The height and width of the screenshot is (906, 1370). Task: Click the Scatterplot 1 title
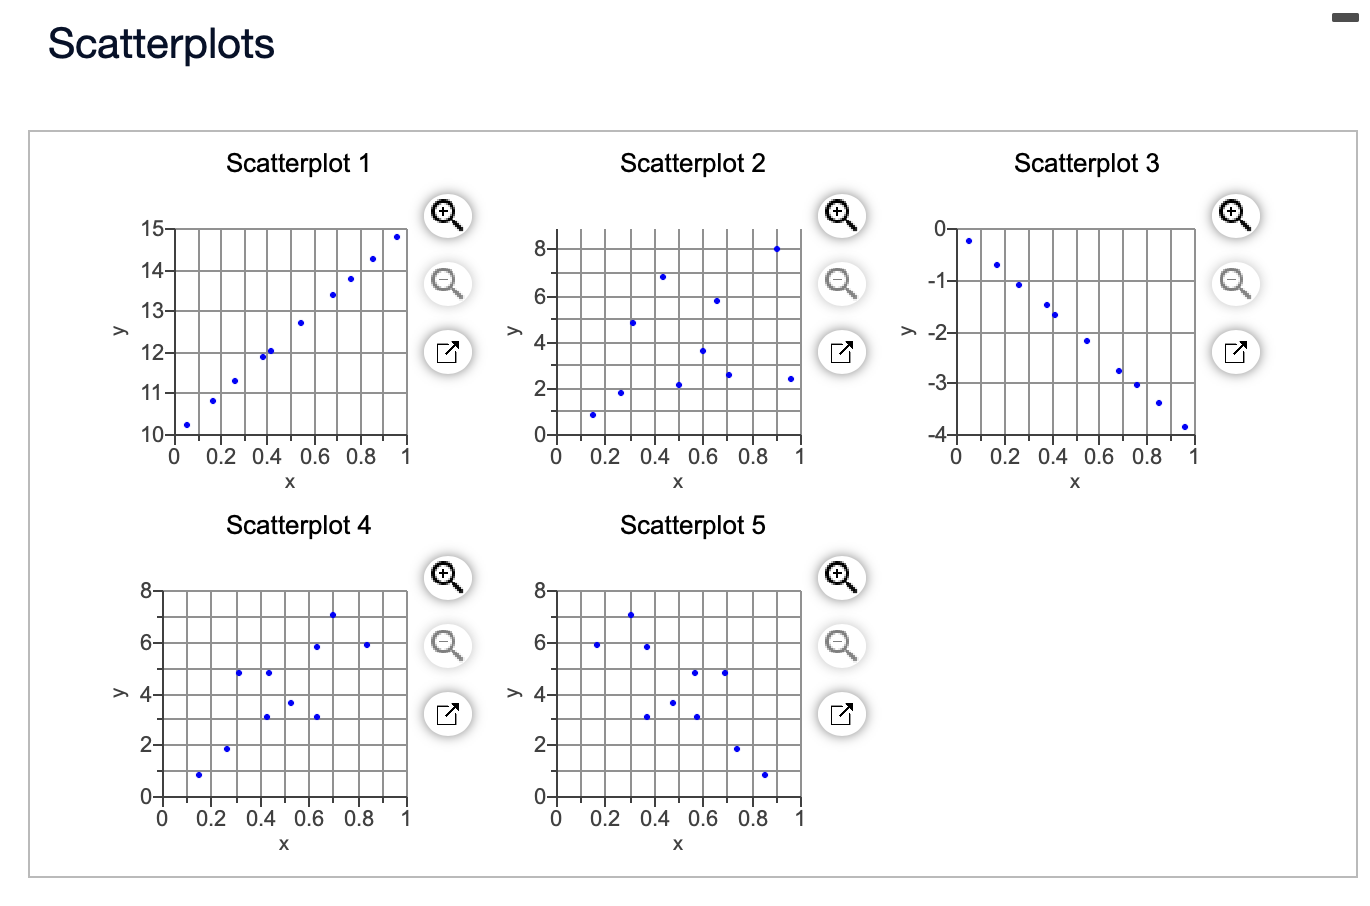[298, 163]
